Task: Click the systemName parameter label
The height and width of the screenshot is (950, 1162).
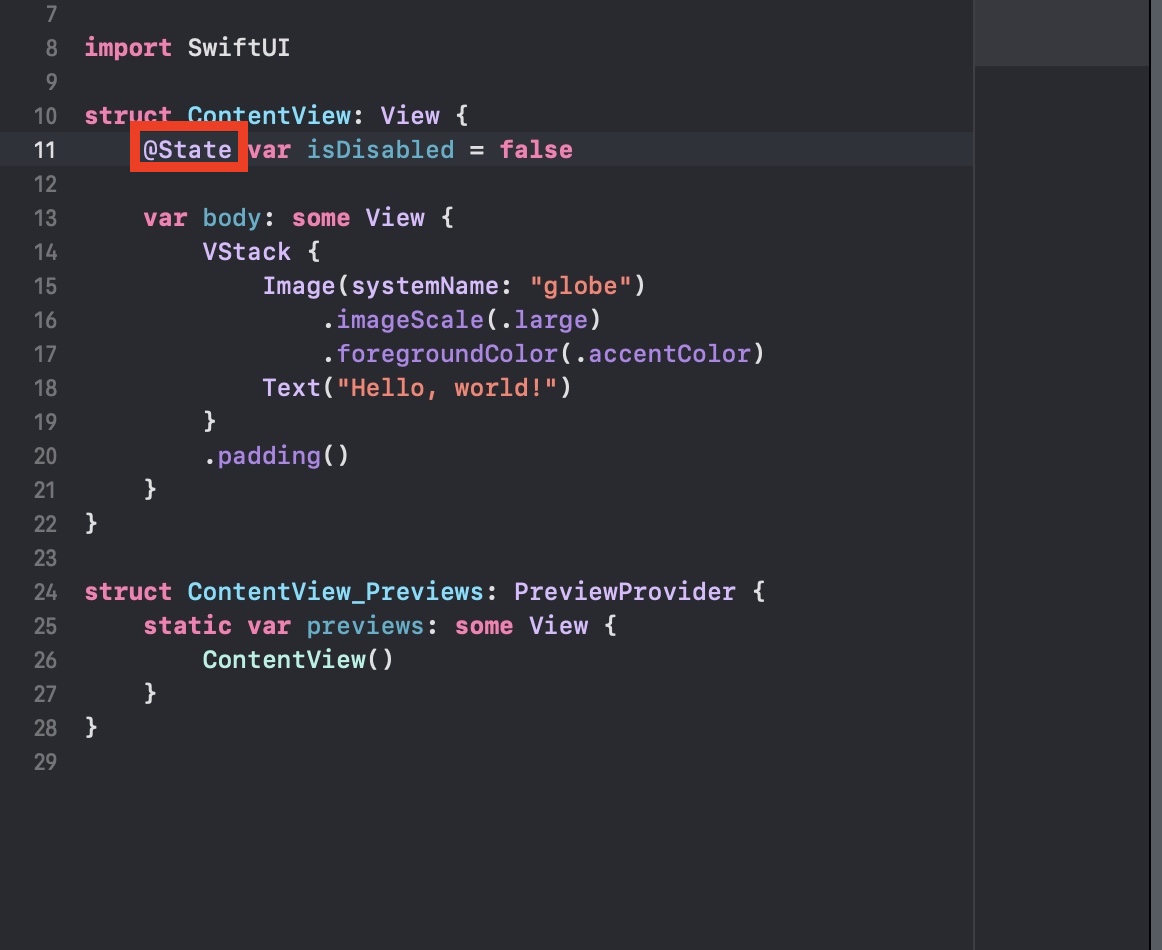Action: click(x=425, y=286)
